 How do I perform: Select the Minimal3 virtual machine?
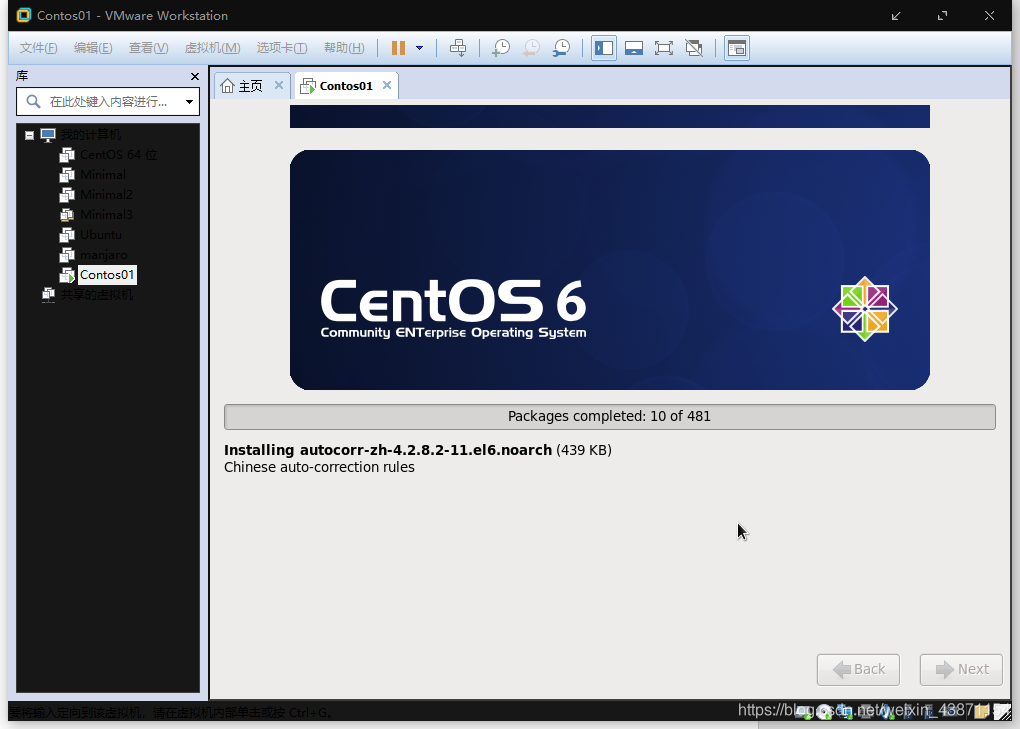[106, 215]
